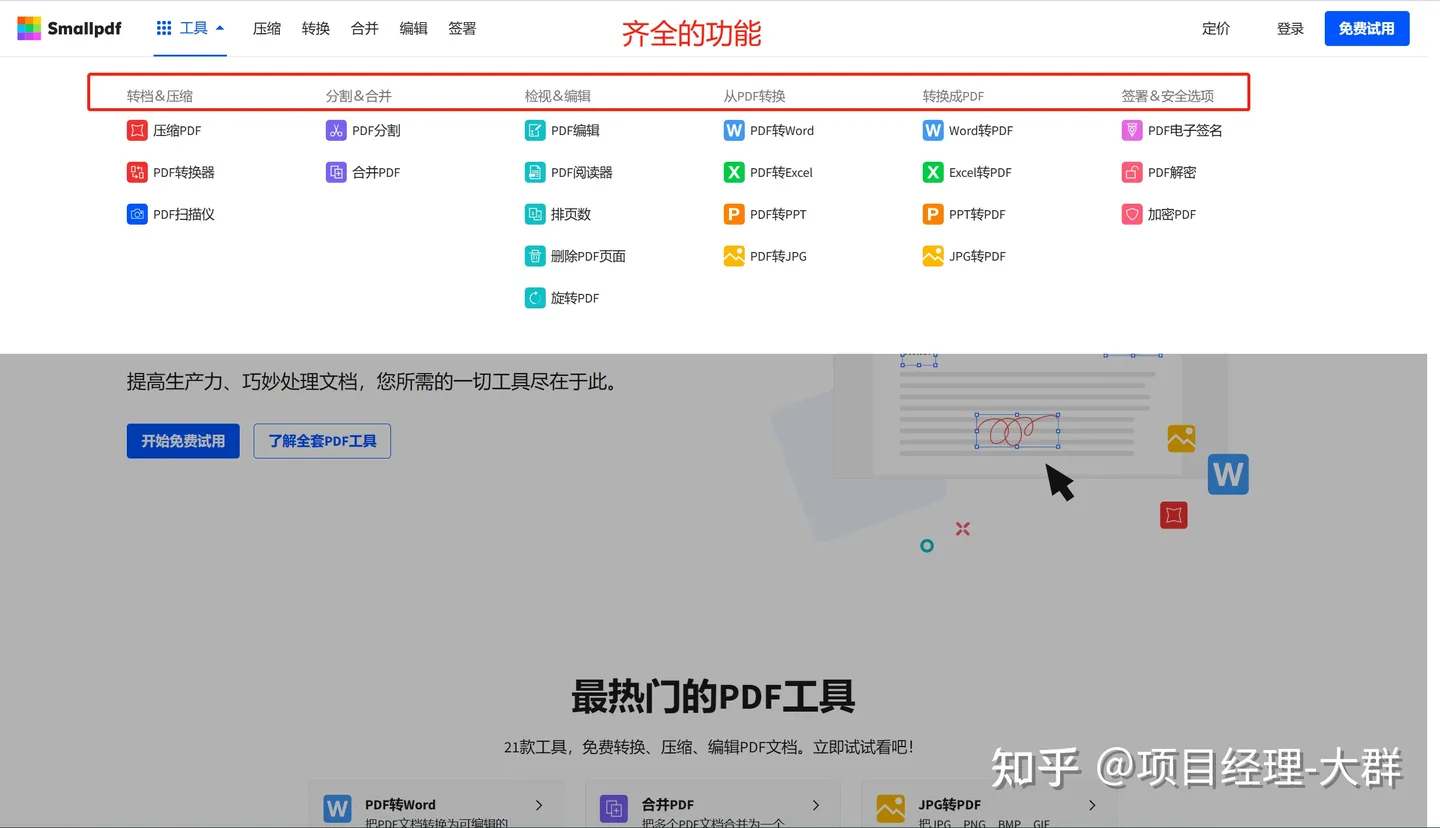
Task: Open the 合并 nav item
Action: tap(365, 29)
